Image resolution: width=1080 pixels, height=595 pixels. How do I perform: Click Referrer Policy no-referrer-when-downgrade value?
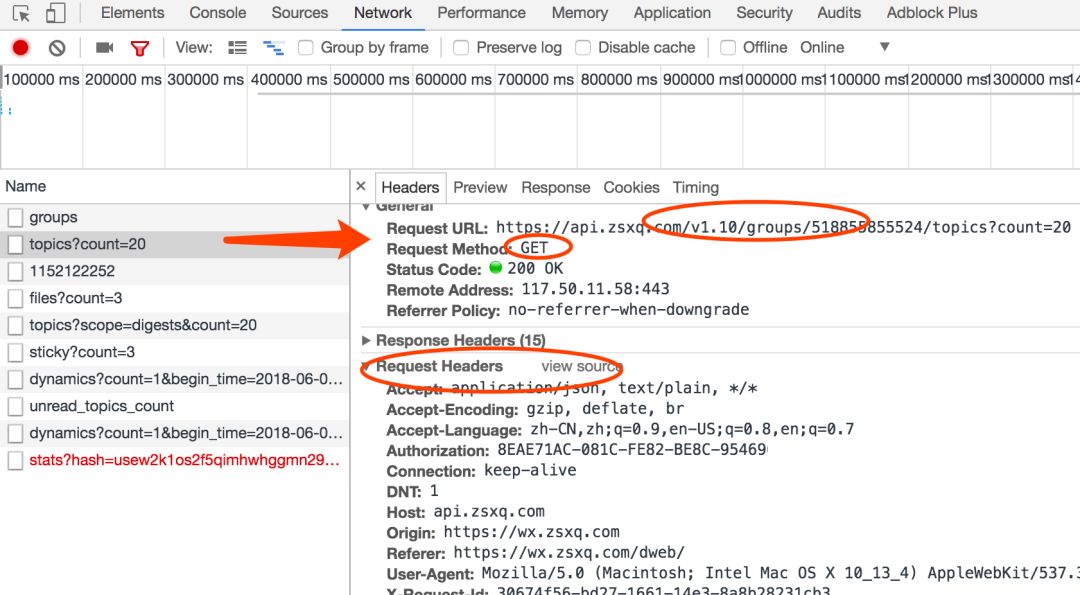coord(629,310)
